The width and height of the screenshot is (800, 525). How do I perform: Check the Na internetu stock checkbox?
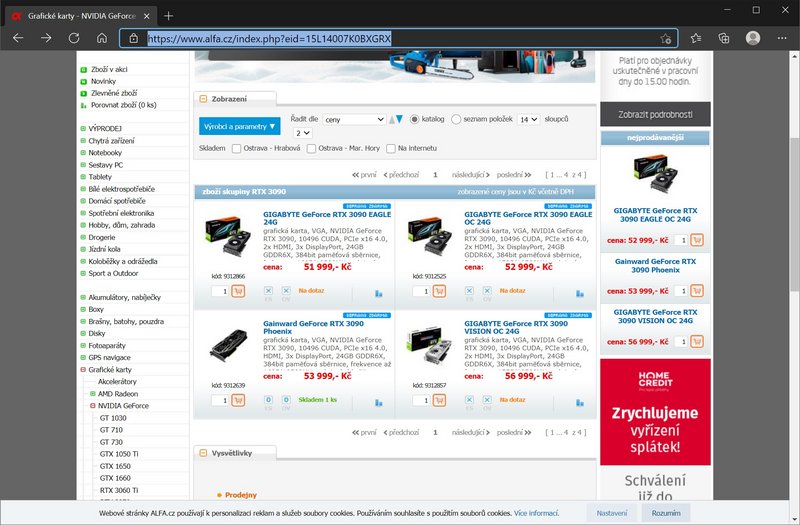coord(391,148)
